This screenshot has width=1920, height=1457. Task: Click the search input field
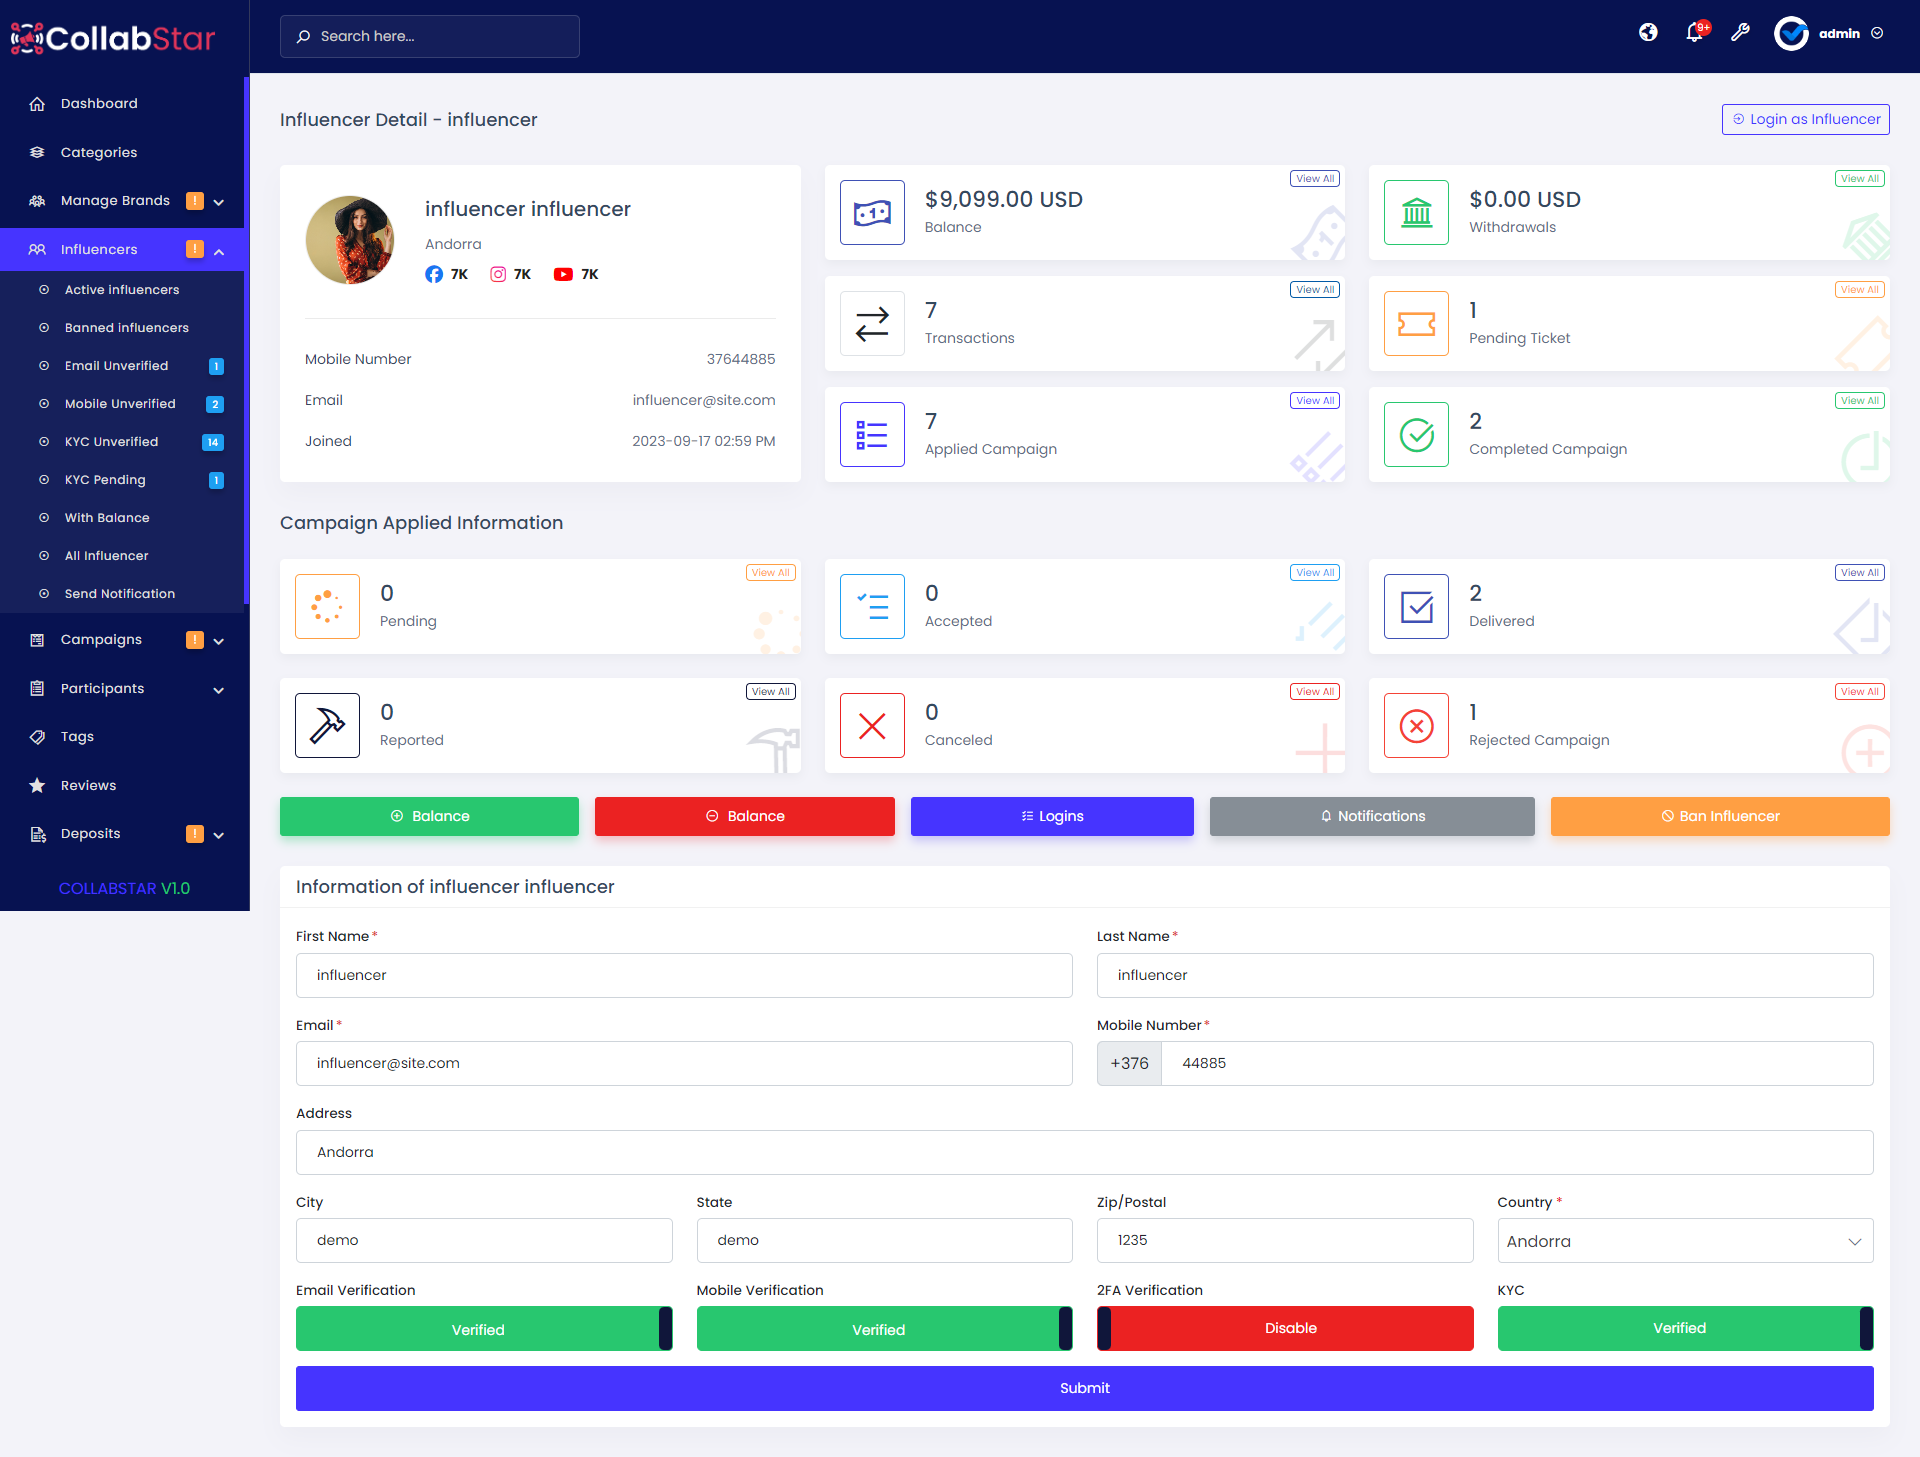click(430, 36)
